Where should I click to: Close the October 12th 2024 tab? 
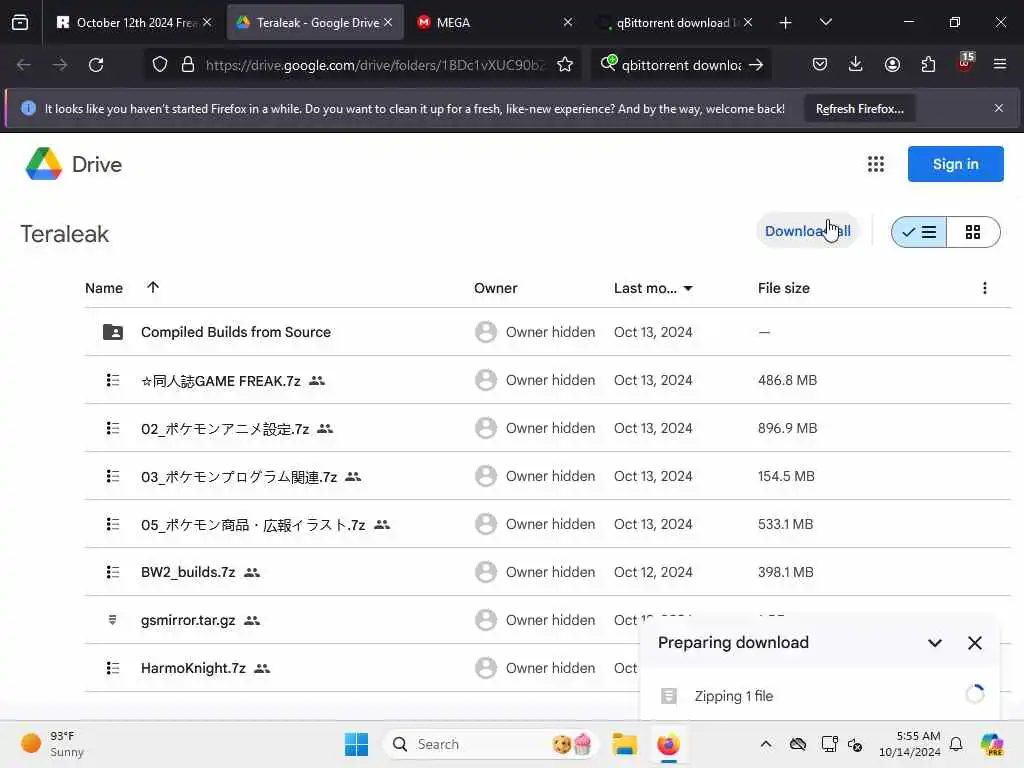click(207, 22)
